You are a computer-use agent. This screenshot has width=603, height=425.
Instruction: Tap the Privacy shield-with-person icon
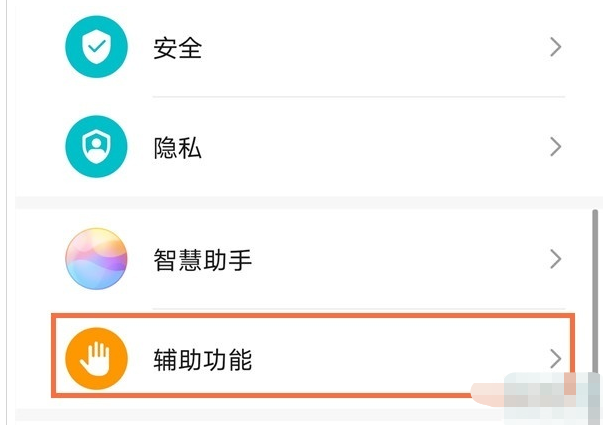click(97, 148)
